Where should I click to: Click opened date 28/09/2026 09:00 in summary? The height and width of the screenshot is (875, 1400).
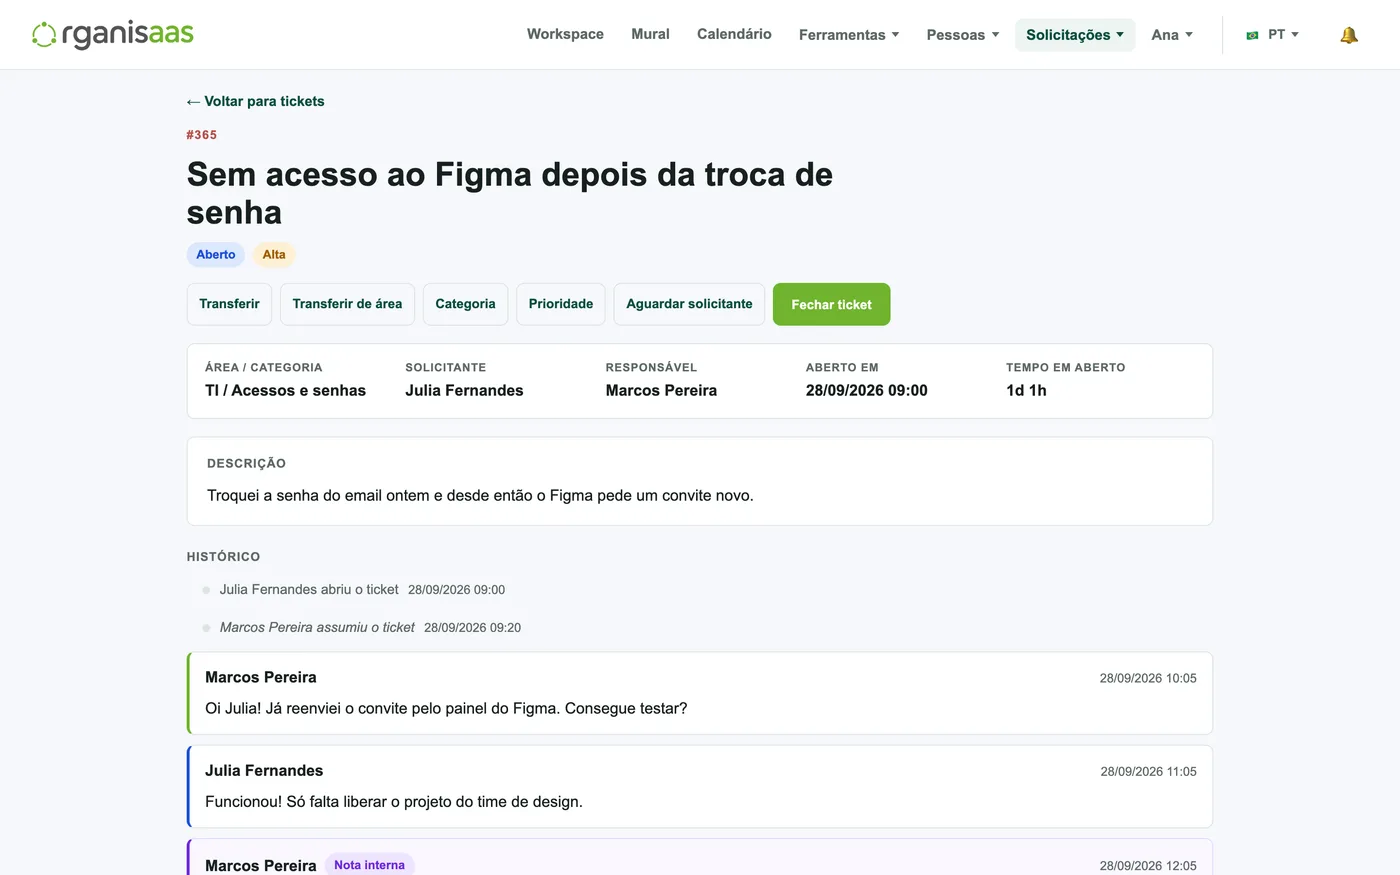866,391
